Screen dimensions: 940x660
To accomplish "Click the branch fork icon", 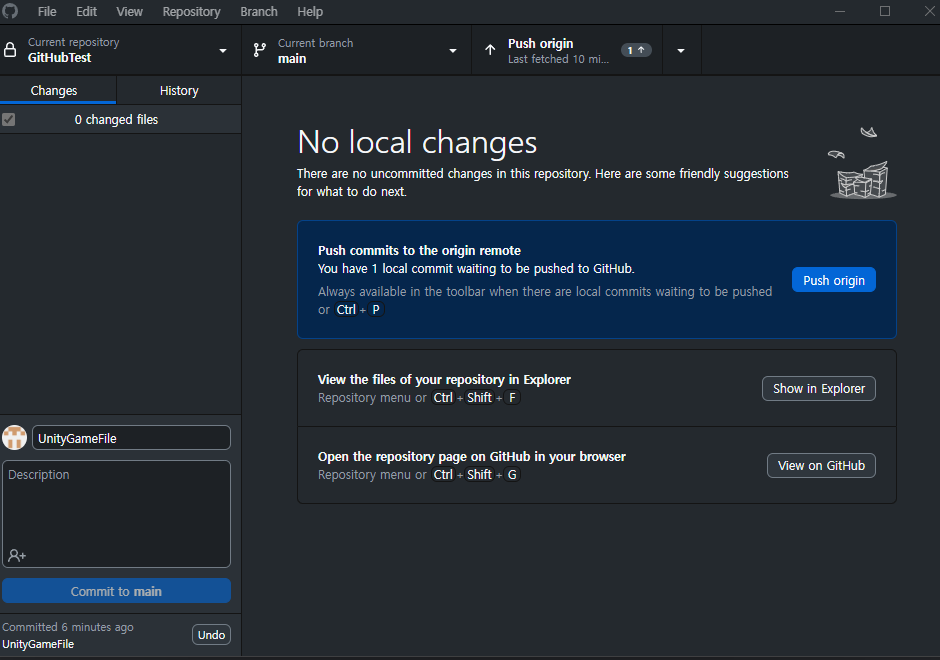I will pyautogui.click(x=260, y=50).
